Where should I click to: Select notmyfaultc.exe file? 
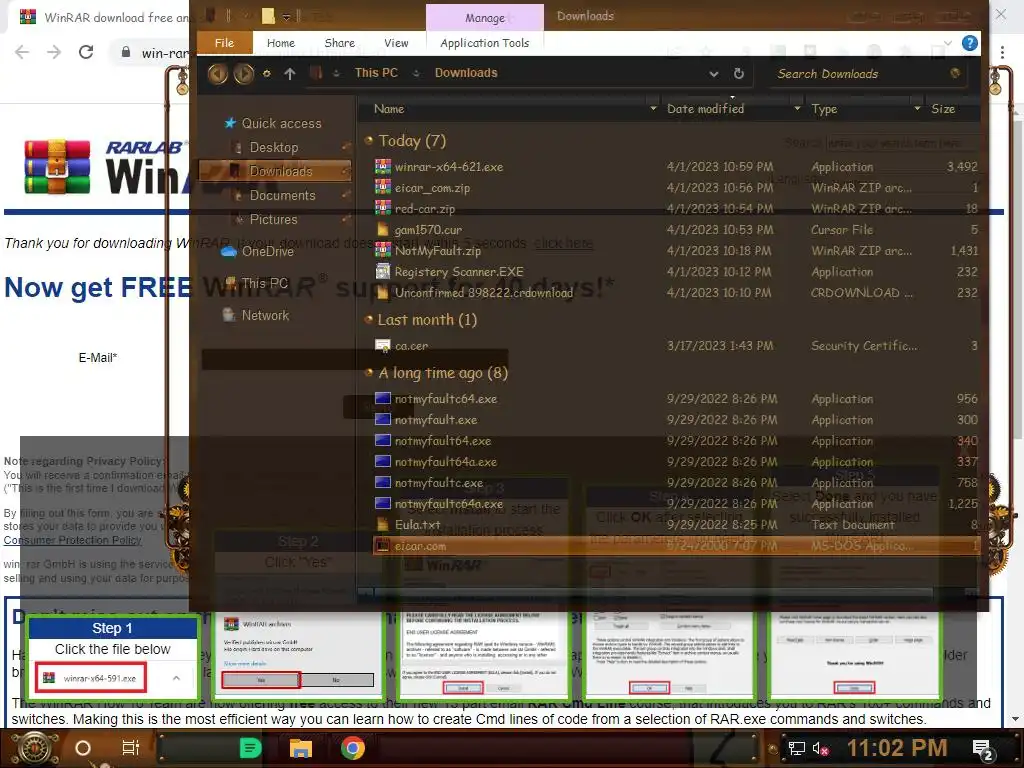click(x=439, y=483)
